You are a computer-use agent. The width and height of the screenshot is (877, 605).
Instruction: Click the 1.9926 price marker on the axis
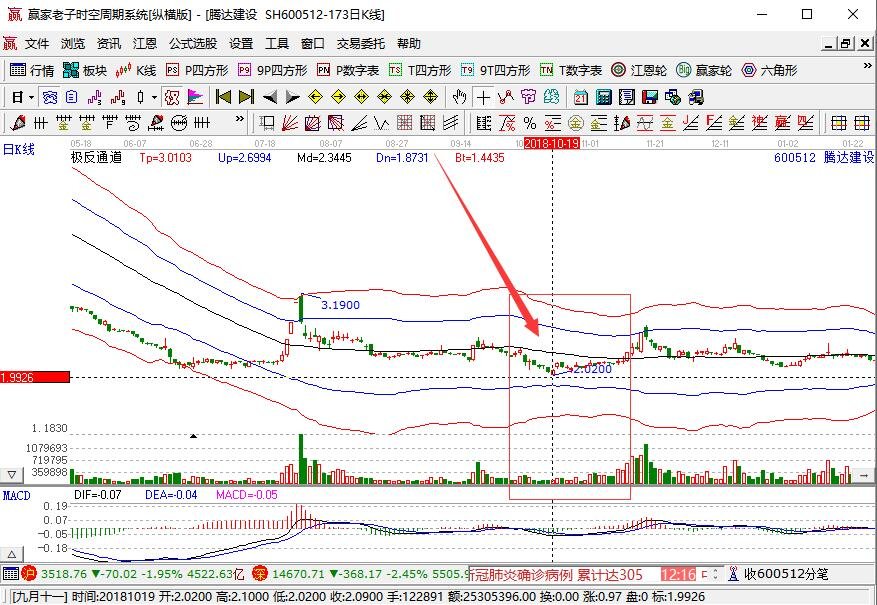point(35,377)
